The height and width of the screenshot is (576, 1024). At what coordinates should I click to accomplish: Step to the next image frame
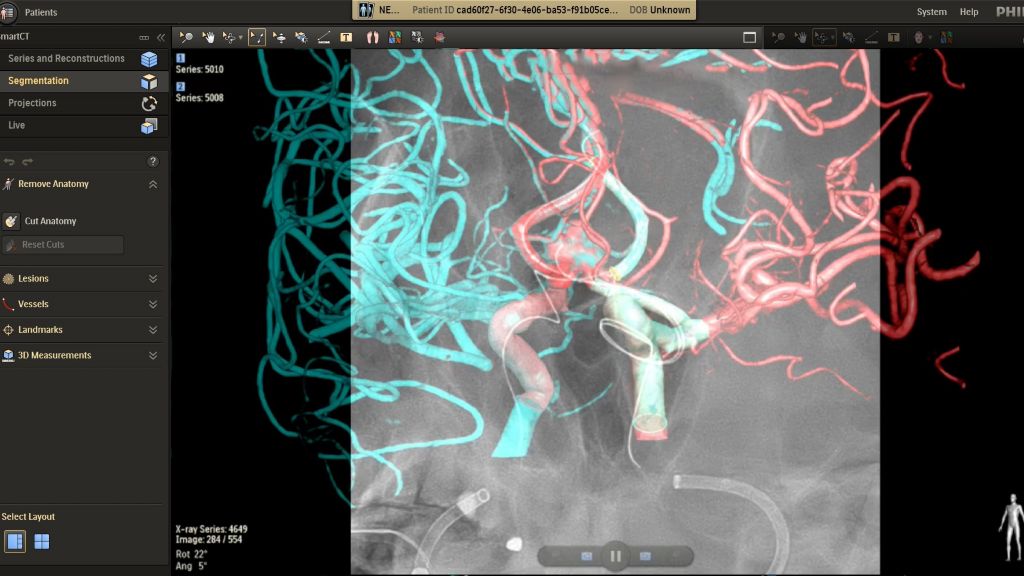coord(645,556)
